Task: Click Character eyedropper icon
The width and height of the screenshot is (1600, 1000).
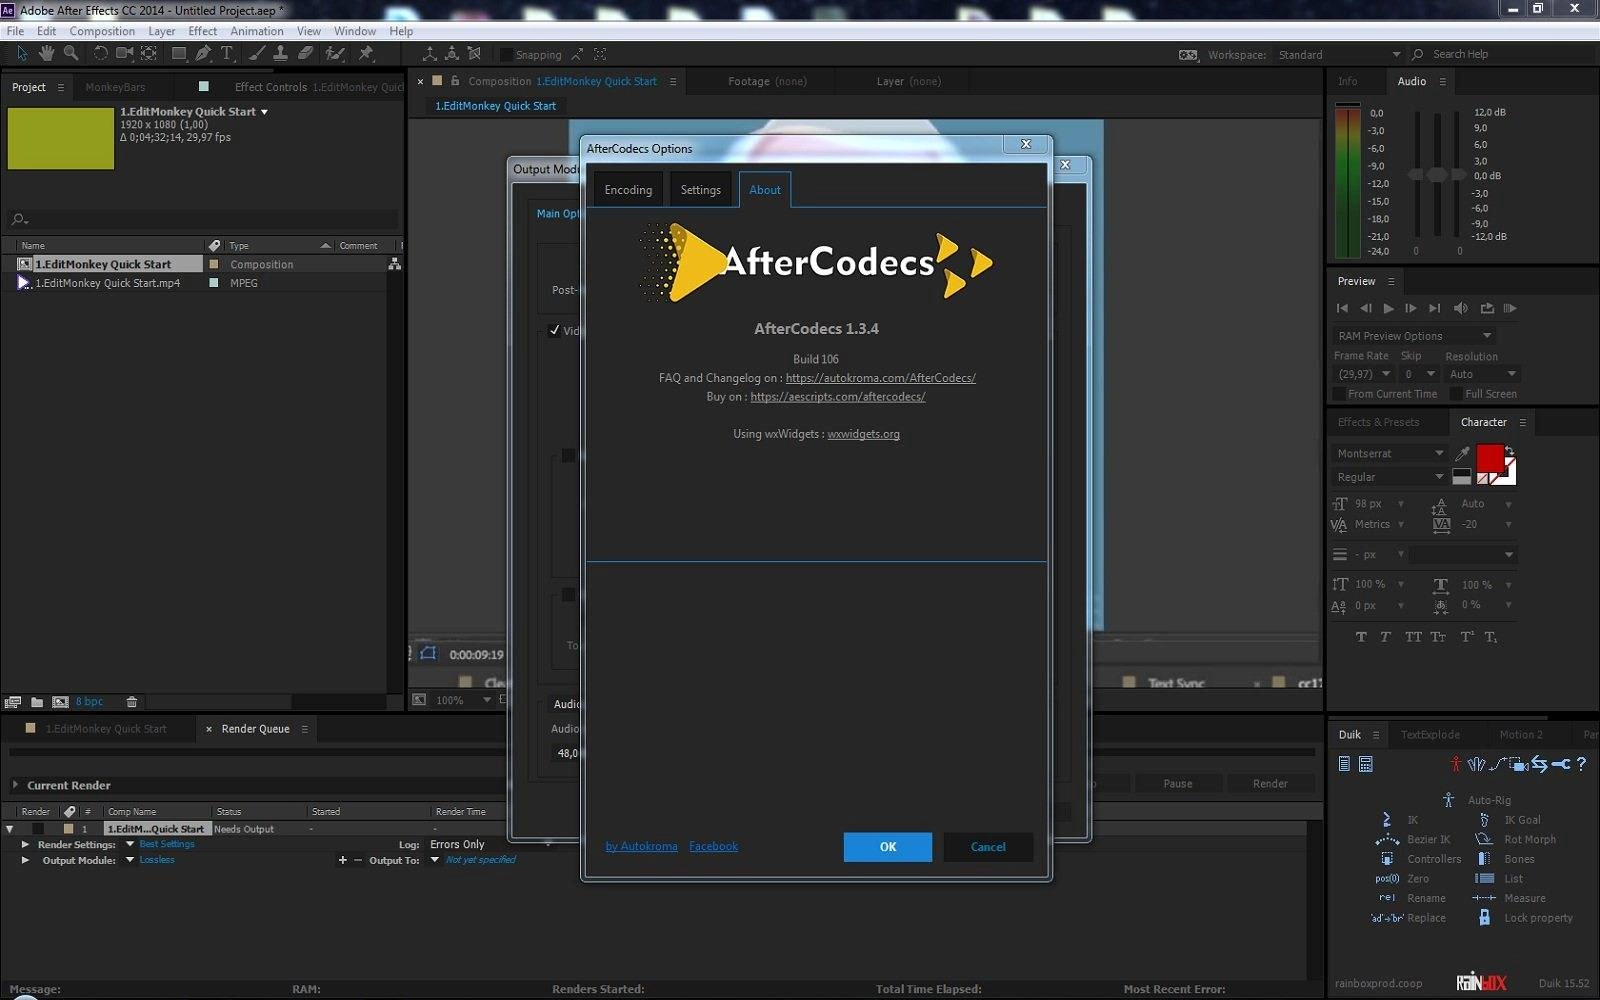Action: (1462, 454)
